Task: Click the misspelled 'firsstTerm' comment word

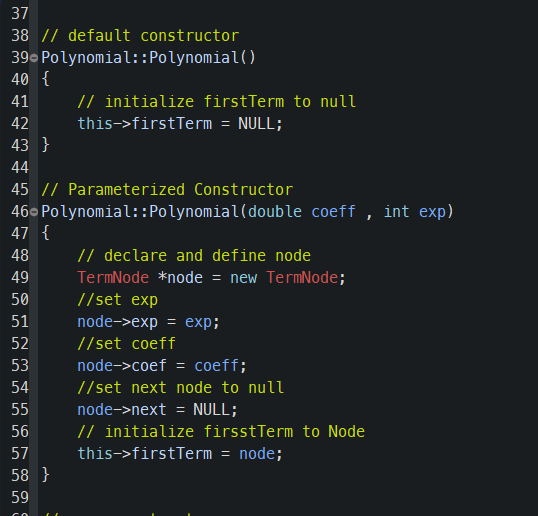Action: (x=248, y=432)
